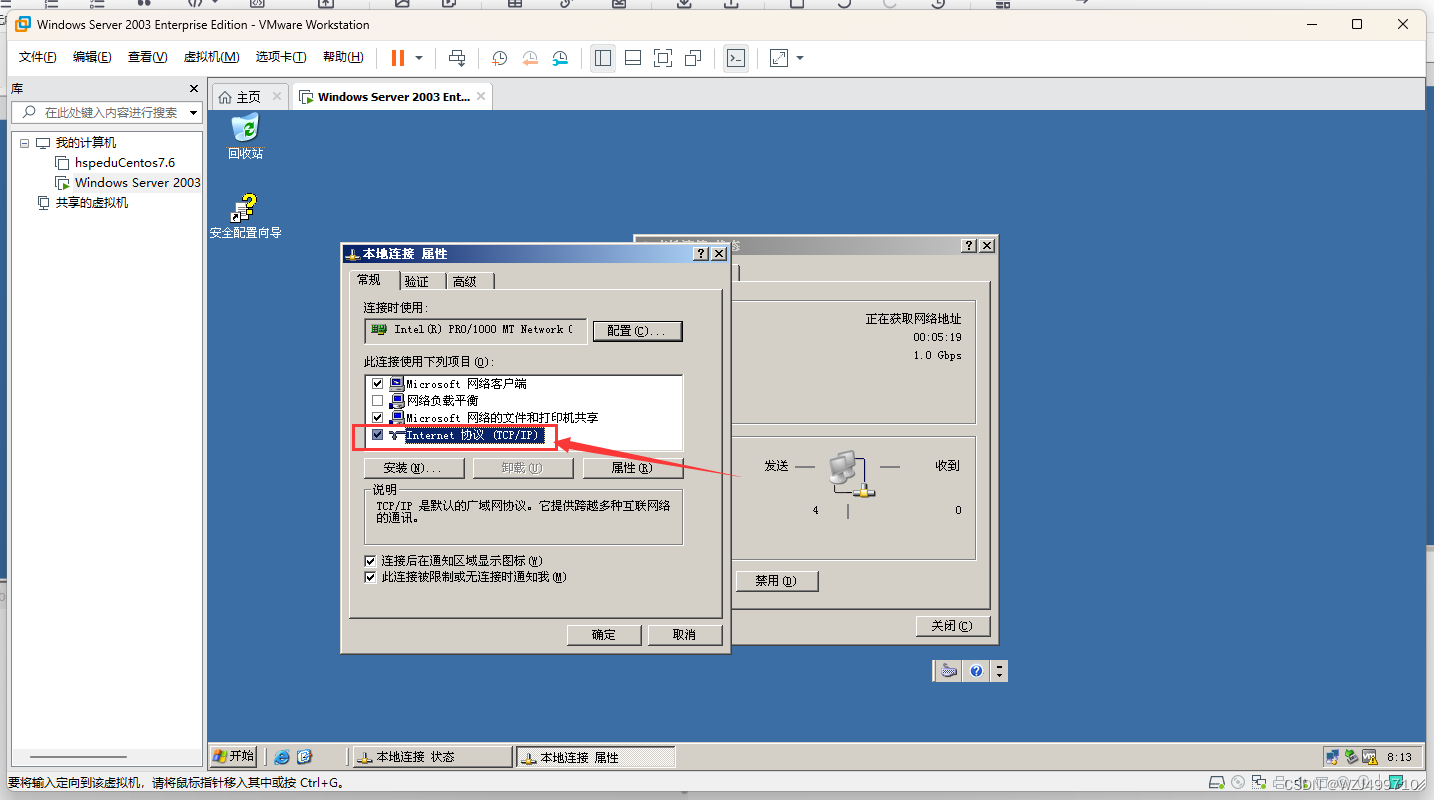Click the 安装(N)... button

(414, 468)
